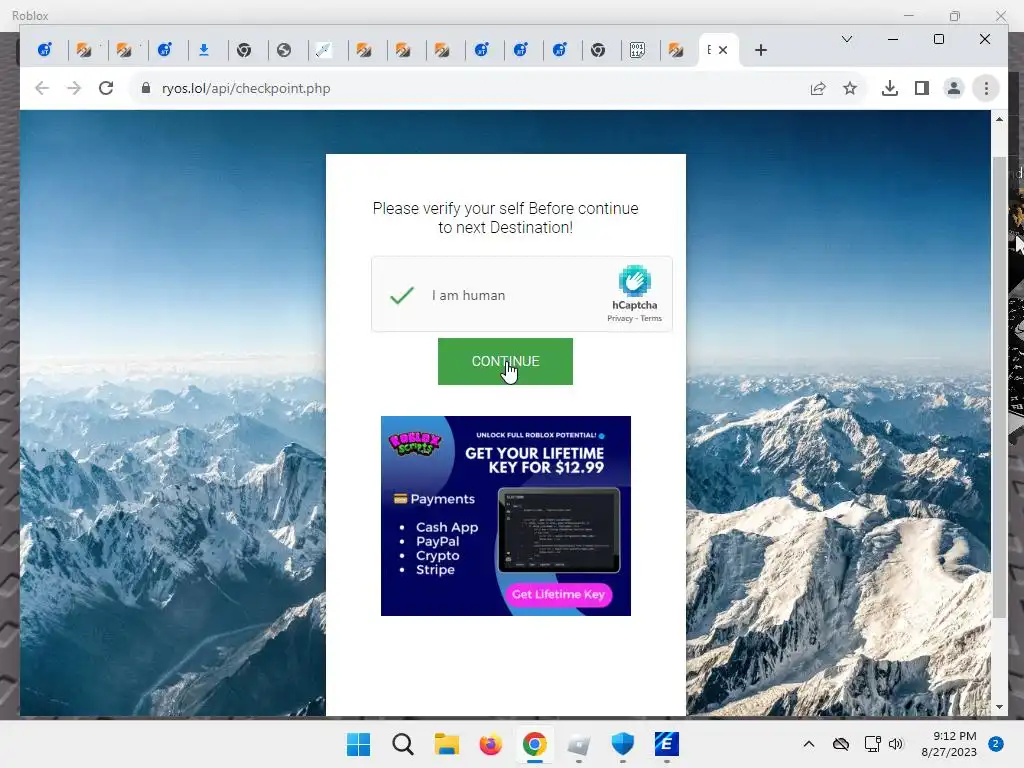Click the green CONTINUE button
Image resolution: width=1024 pixels, height=768 pixels.
505,361
